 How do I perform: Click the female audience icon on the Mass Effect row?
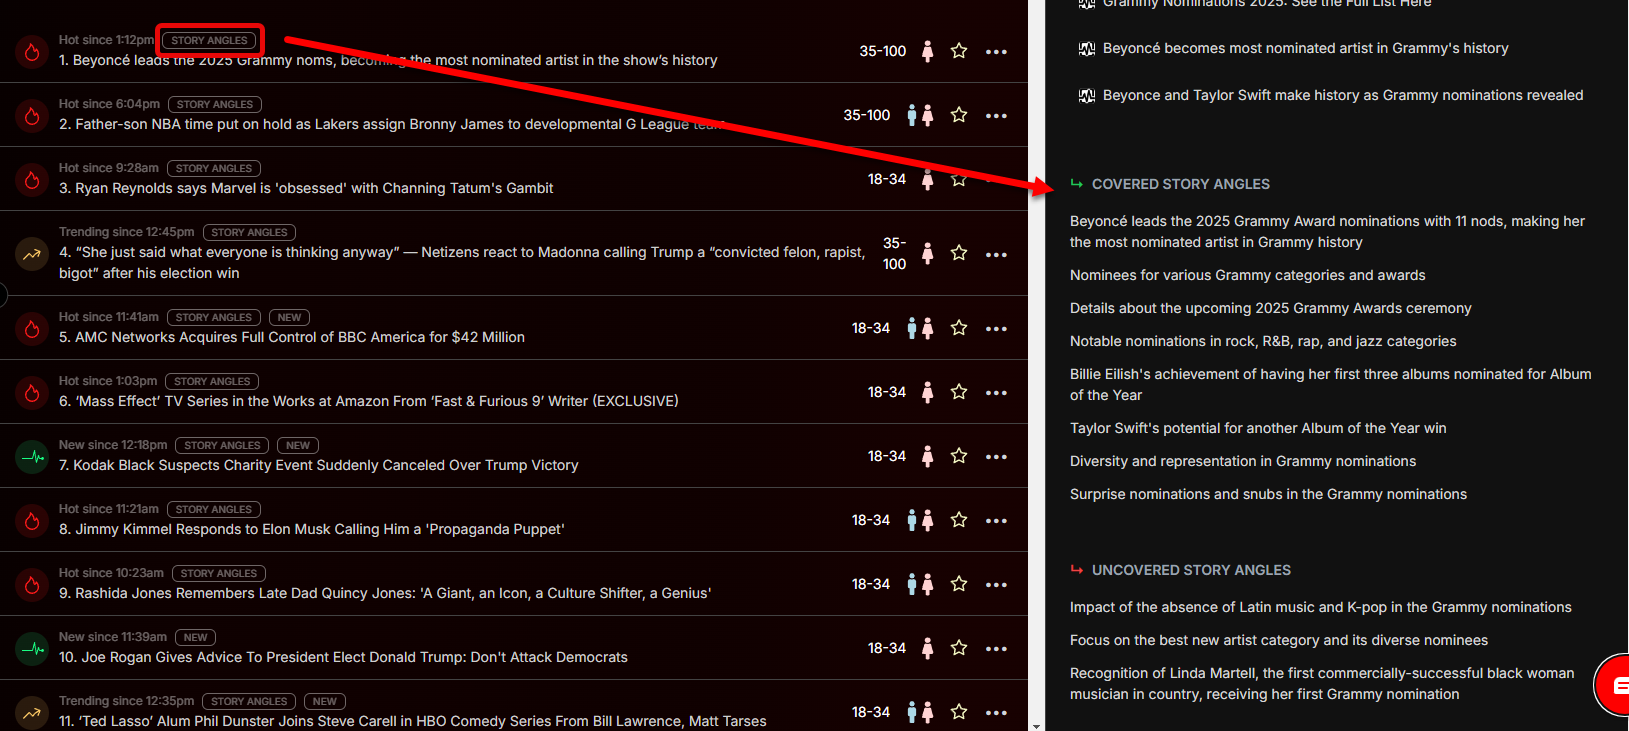pos(927,392)
